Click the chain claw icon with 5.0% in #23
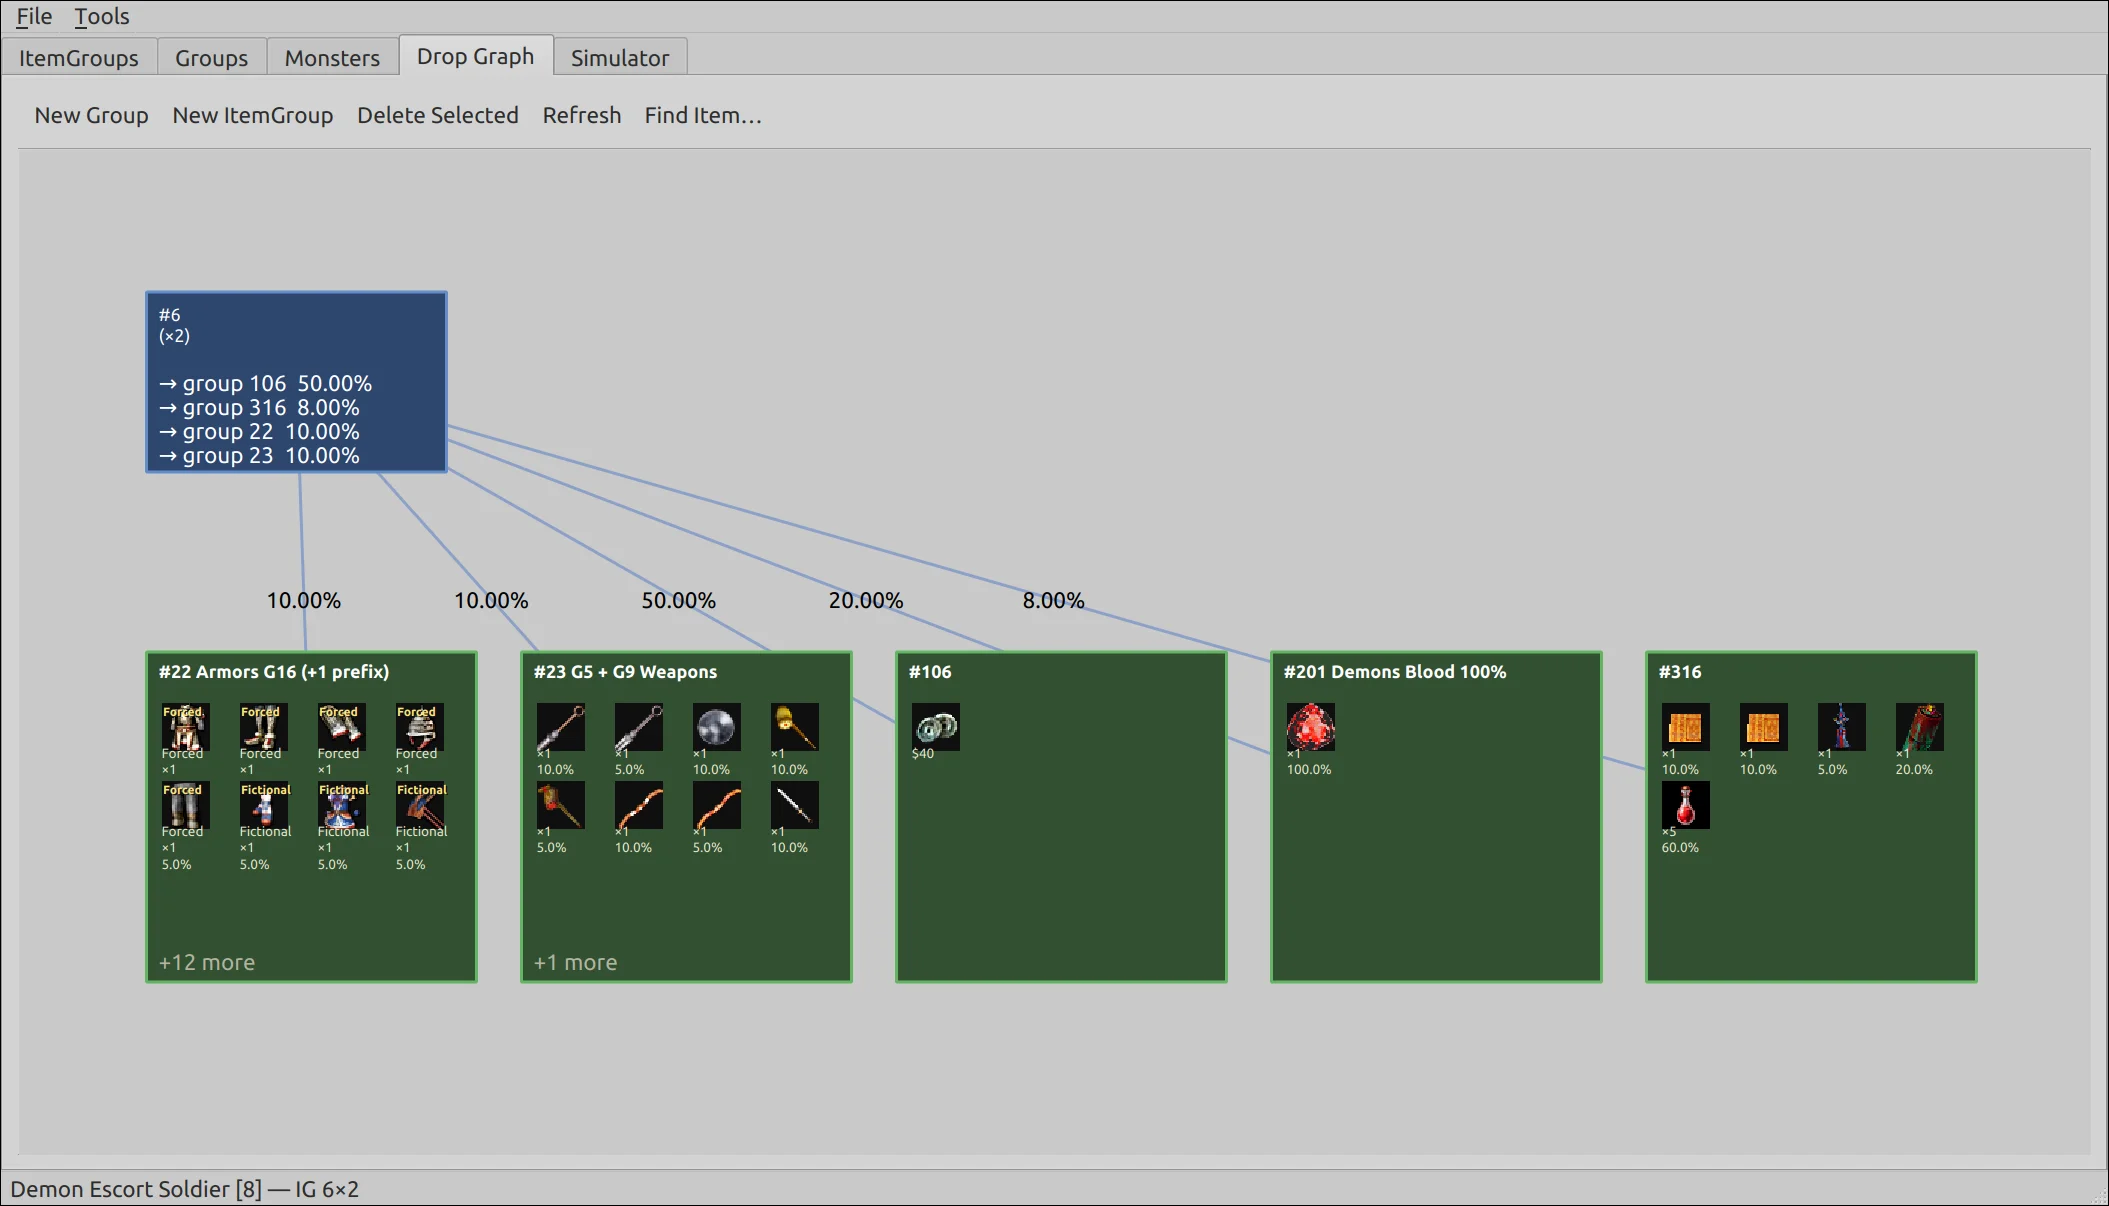The width and height of the screenshot is (2109, 1206). [638, 727]
